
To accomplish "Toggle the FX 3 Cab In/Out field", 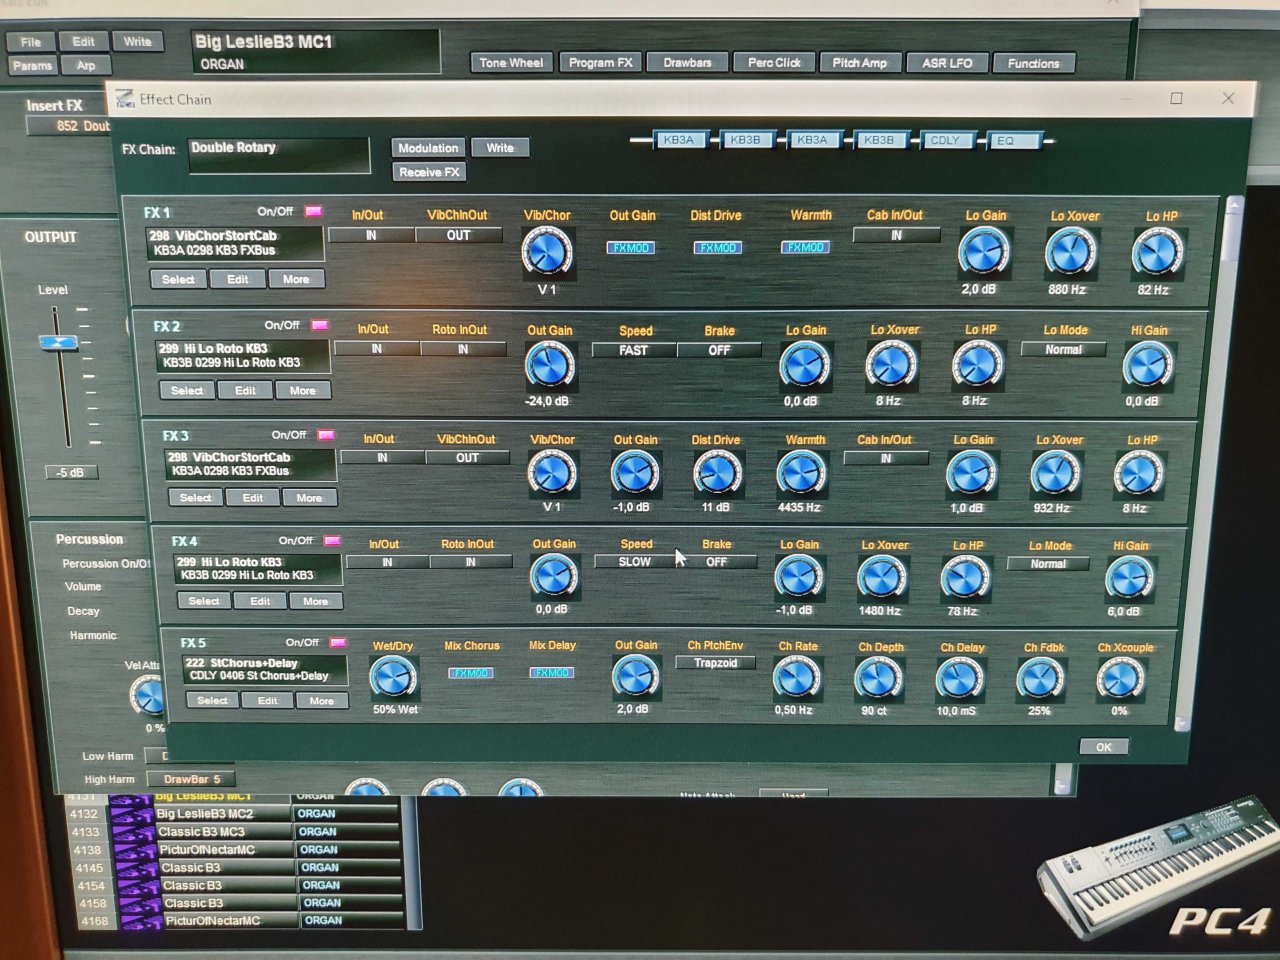I will tap(886, 458).
